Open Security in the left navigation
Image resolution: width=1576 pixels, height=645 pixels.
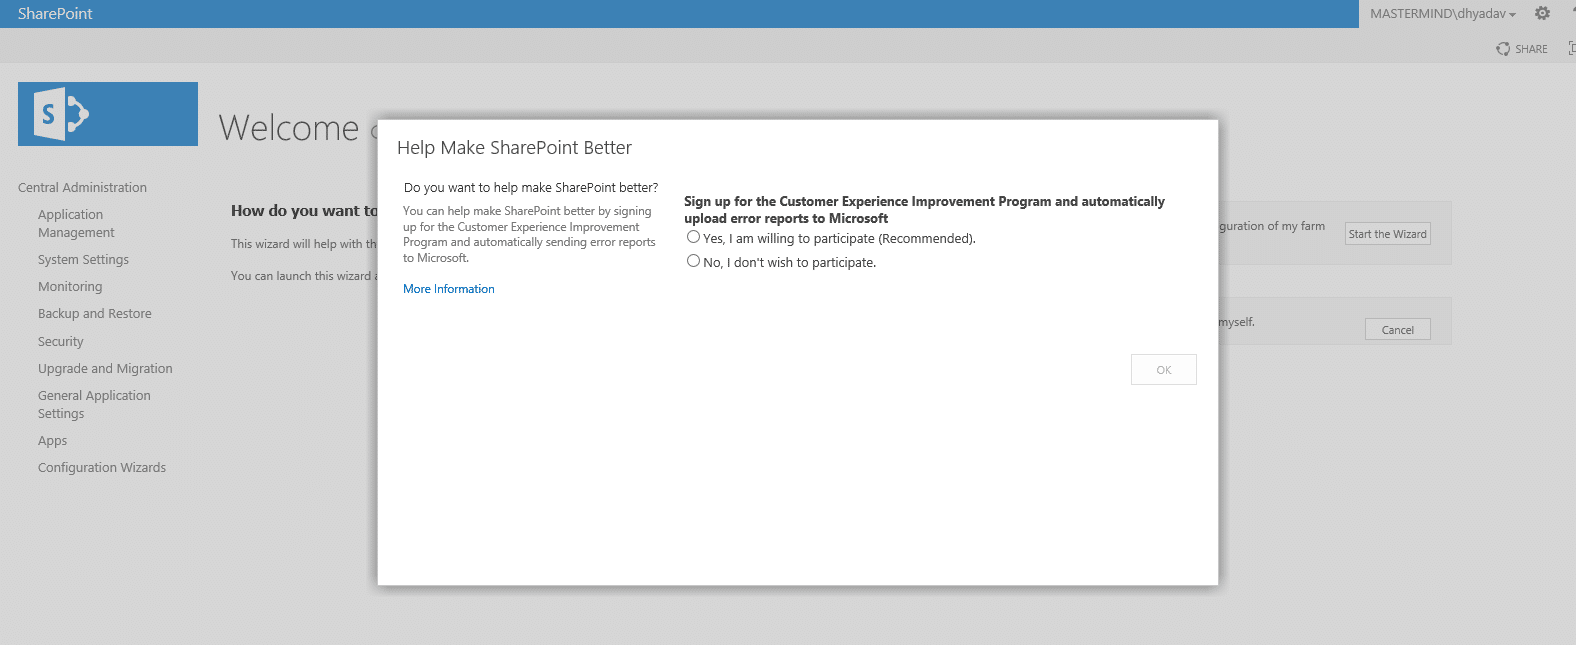pos(61,342)
